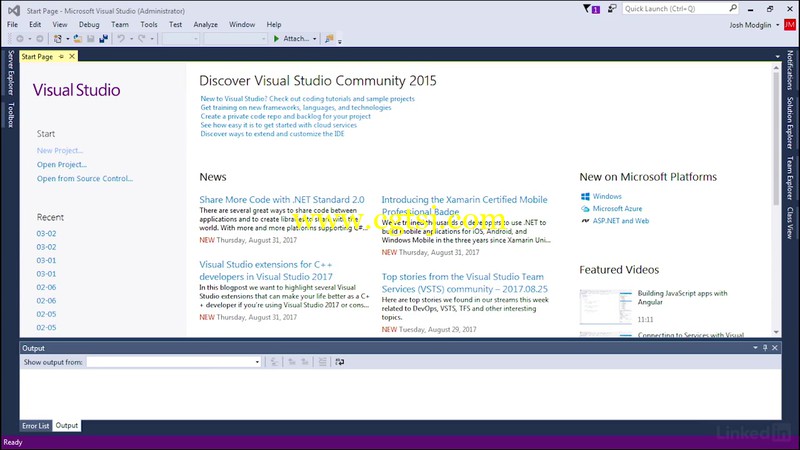
Task: Open the Output window position dropdown
Action: pos(755,348)
